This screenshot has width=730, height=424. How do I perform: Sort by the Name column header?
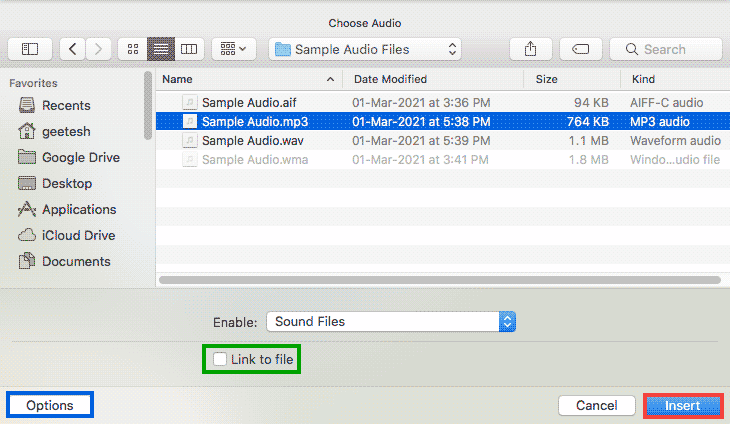249,79
